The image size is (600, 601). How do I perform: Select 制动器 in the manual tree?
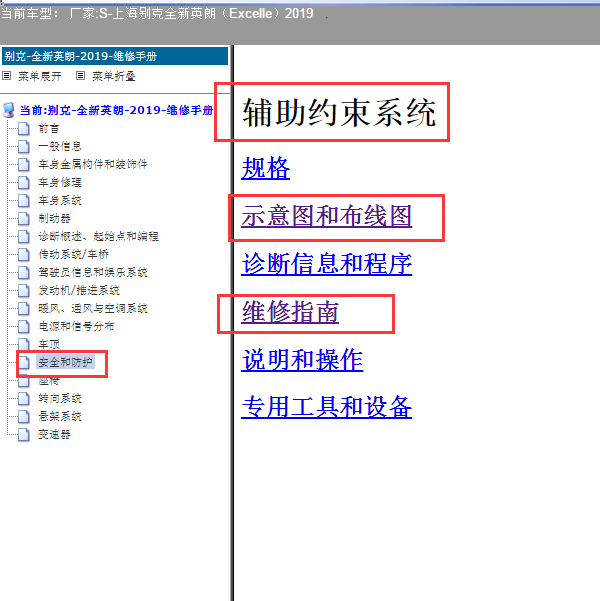click(x=54, y=218)
